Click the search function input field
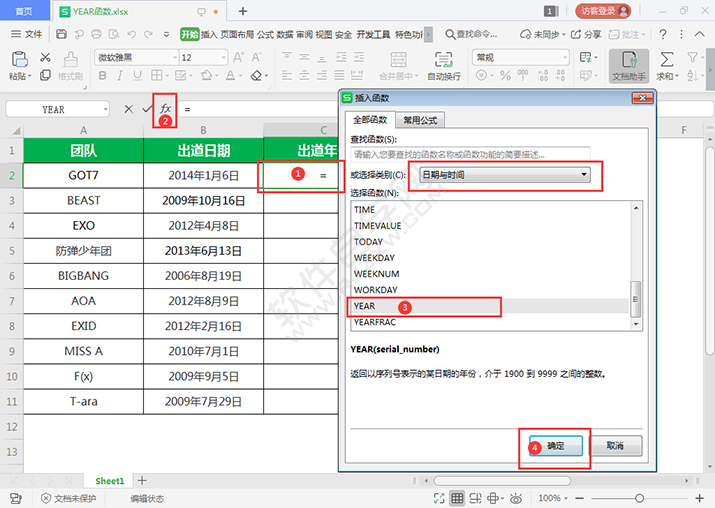Screen dimensions: 715x508 click(470, 155)
